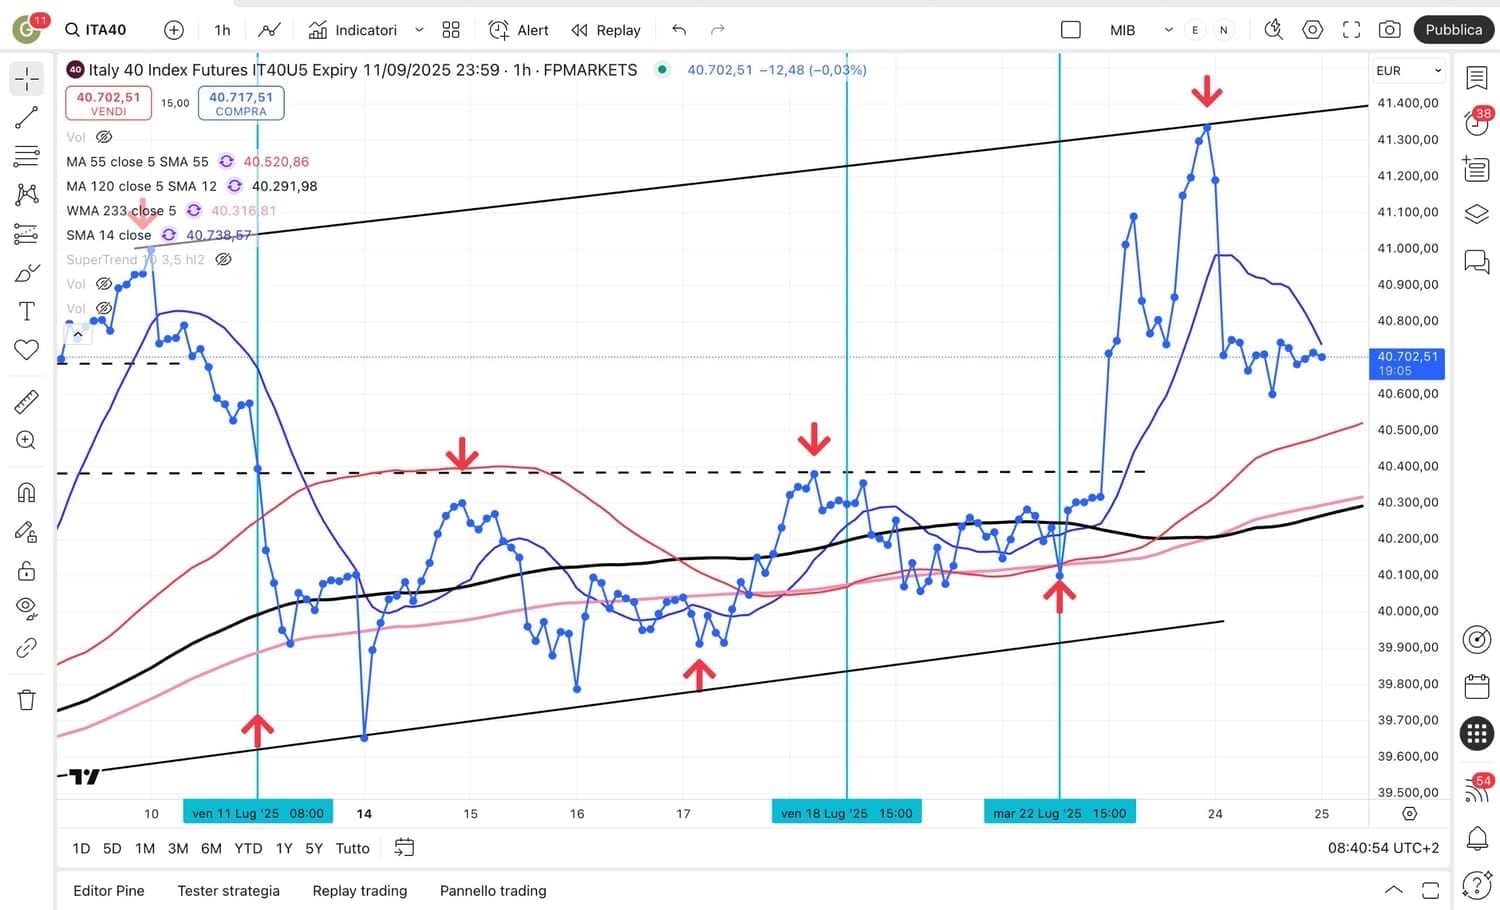
Task: Show the Vol indicator directly under SuperTrend
Action: pos(103,284)
